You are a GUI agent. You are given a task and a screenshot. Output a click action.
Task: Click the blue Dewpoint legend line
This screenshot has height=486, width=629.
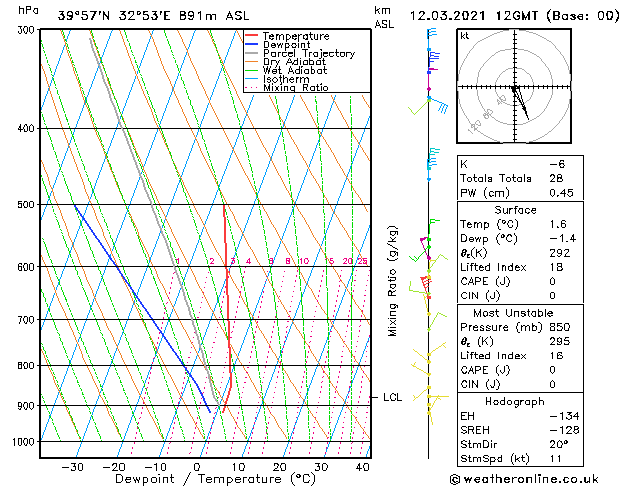[x=251, y=45]
